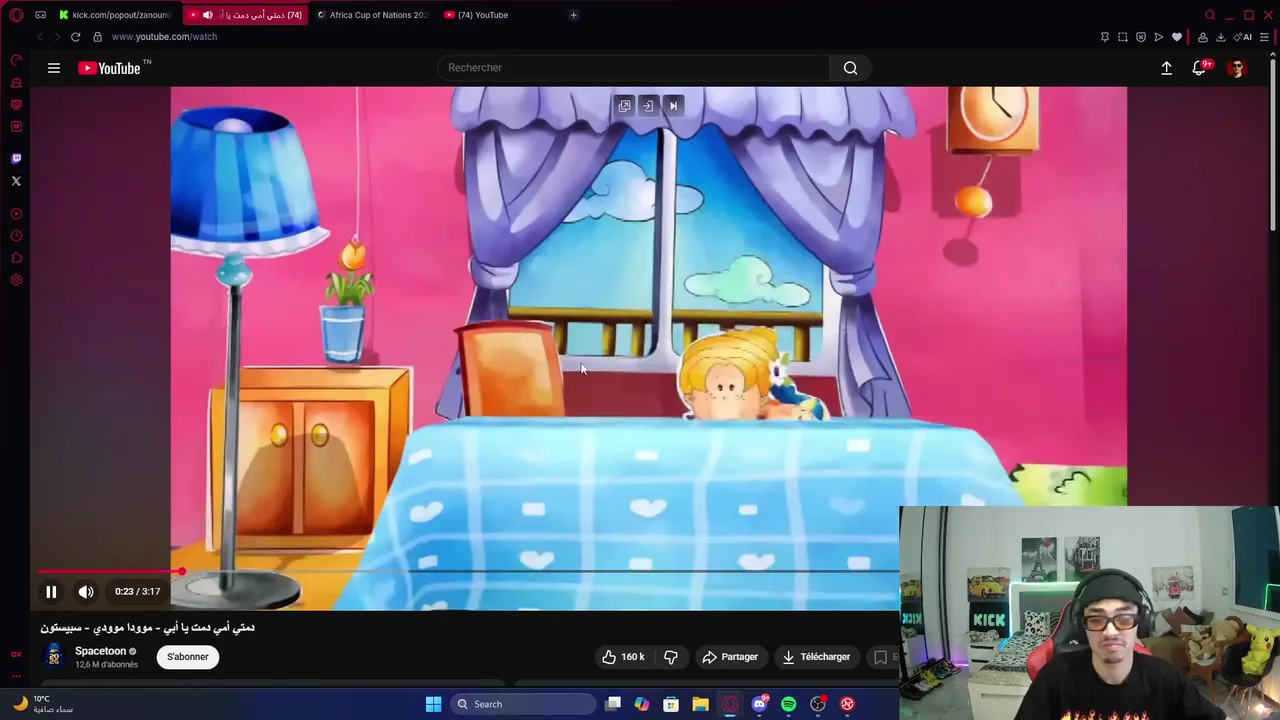Open YouTube account avatar menu

[x=1237, y=68]
